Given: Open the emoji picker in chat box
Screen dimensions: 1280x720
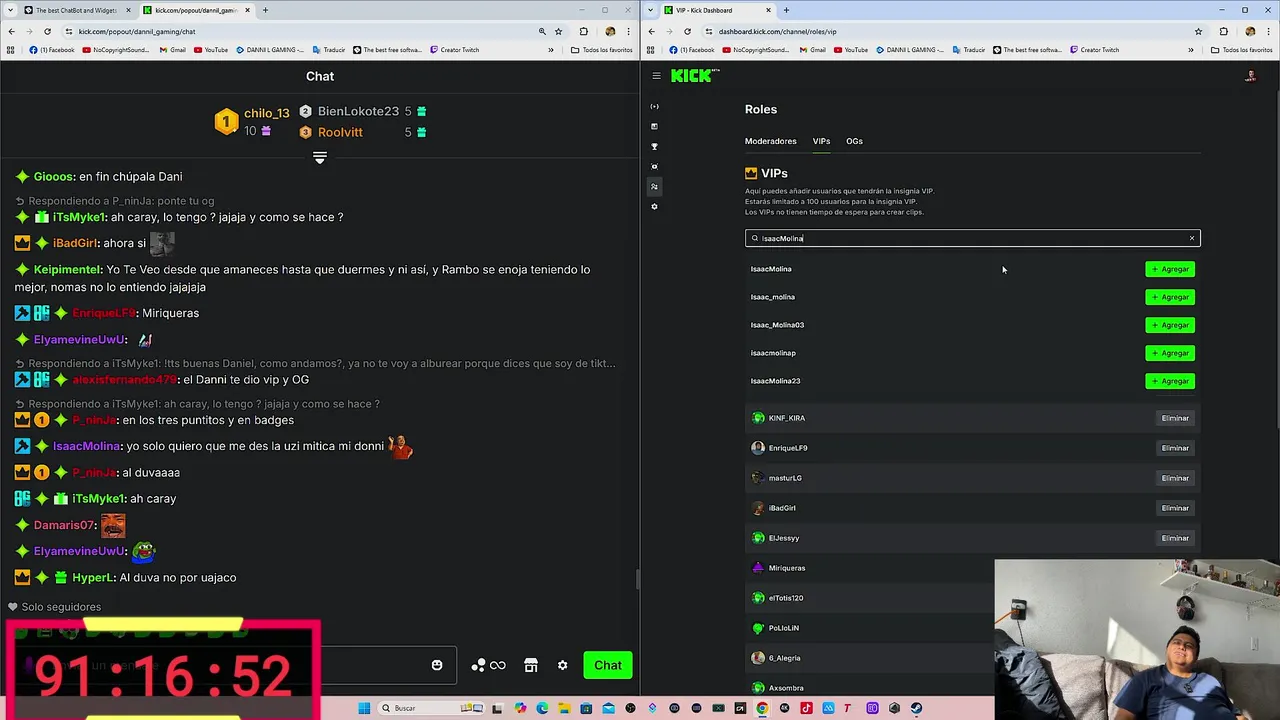Looking at the screenshot, I should (437, 665).
